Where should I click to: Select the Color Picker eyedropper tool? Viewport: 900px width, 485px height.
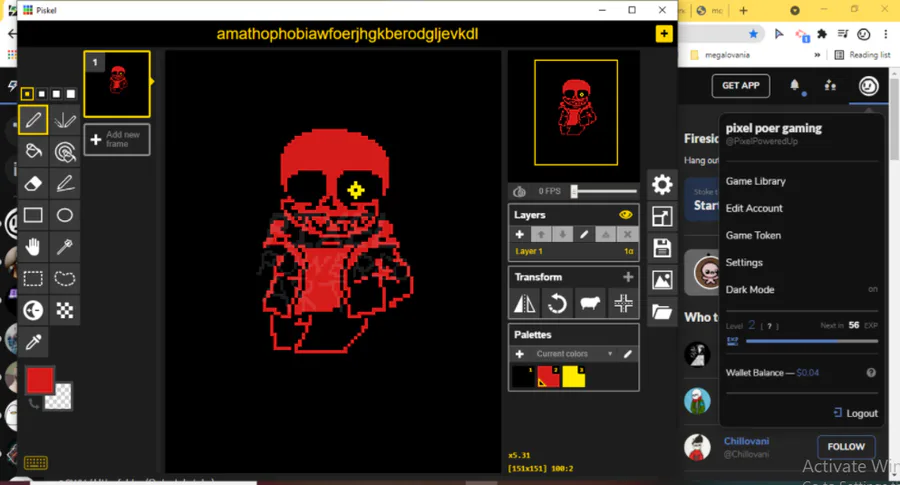point(33,342)
